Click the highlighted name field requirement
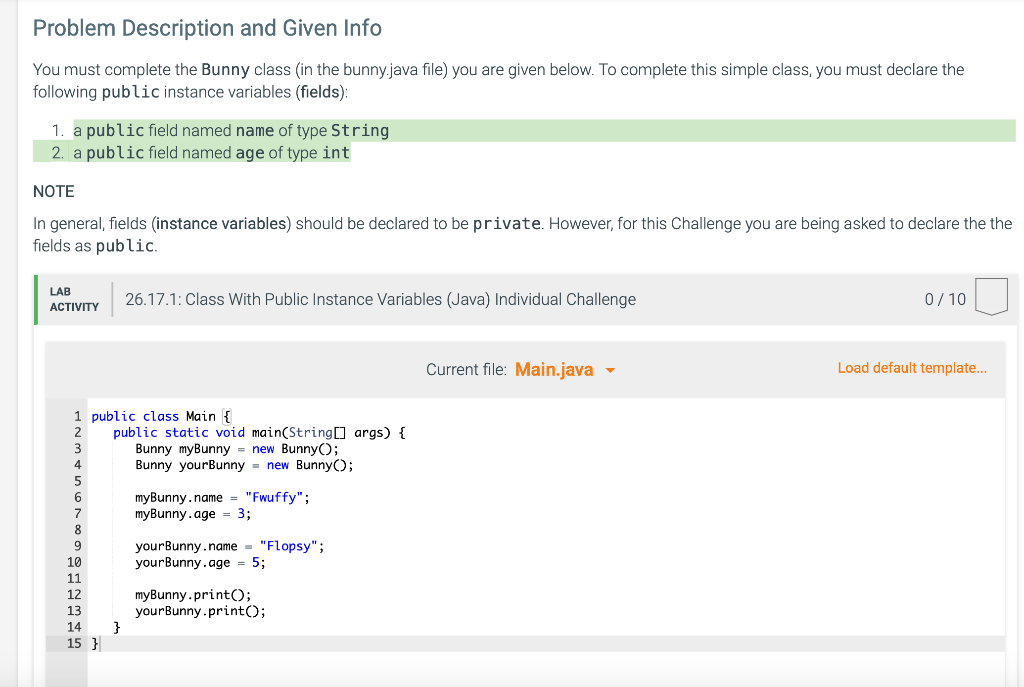The height and width of the screenshot is (687, 1024). click(x=230, y=130)
